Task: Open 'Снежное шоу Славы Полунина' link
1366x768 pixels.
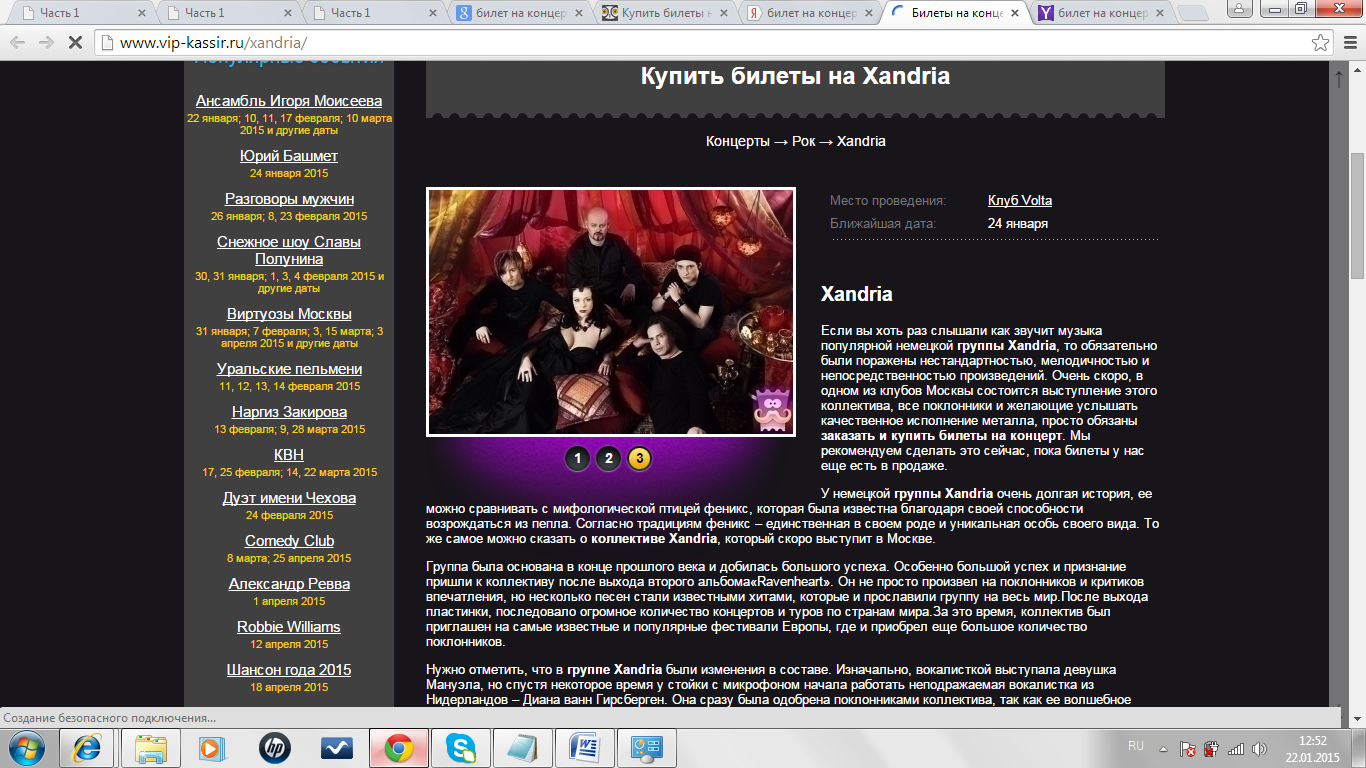Action: (x=289, y=250)
